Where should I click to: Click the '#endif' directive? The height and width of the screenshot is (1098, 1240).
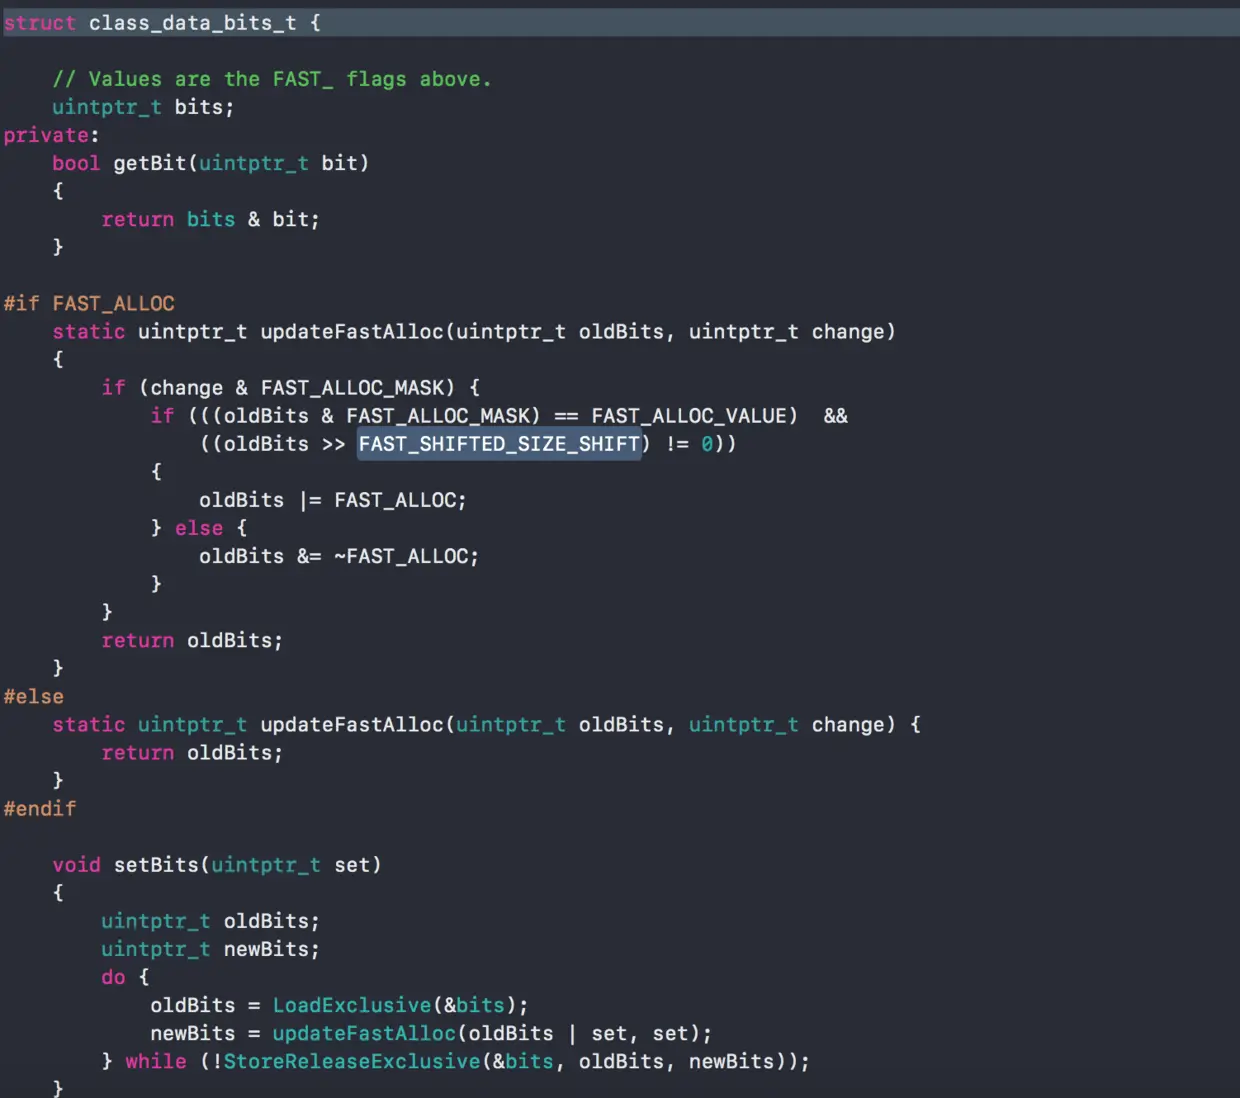coord(40,808)
